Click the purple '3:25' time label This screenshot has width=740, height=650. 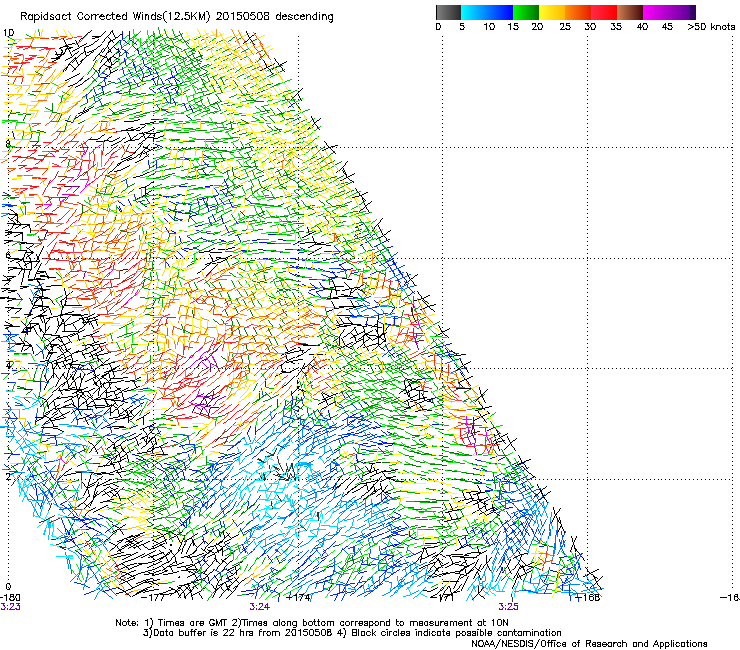tap(508, 607)
